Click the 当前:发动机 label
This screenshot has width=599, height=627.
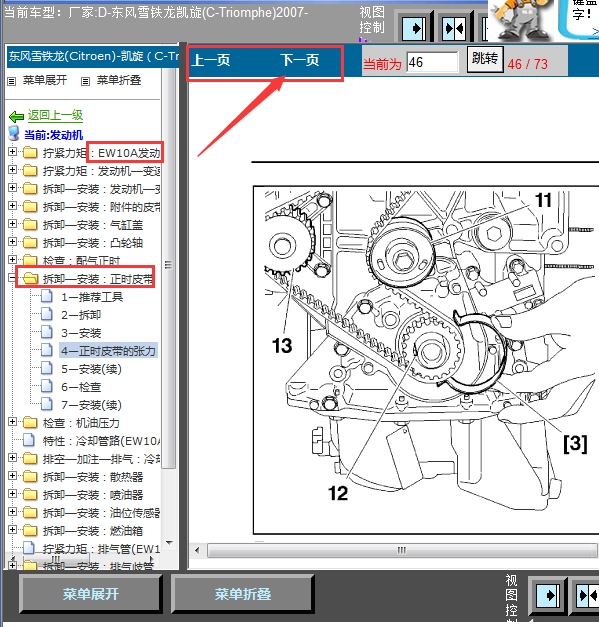(54, 135)
